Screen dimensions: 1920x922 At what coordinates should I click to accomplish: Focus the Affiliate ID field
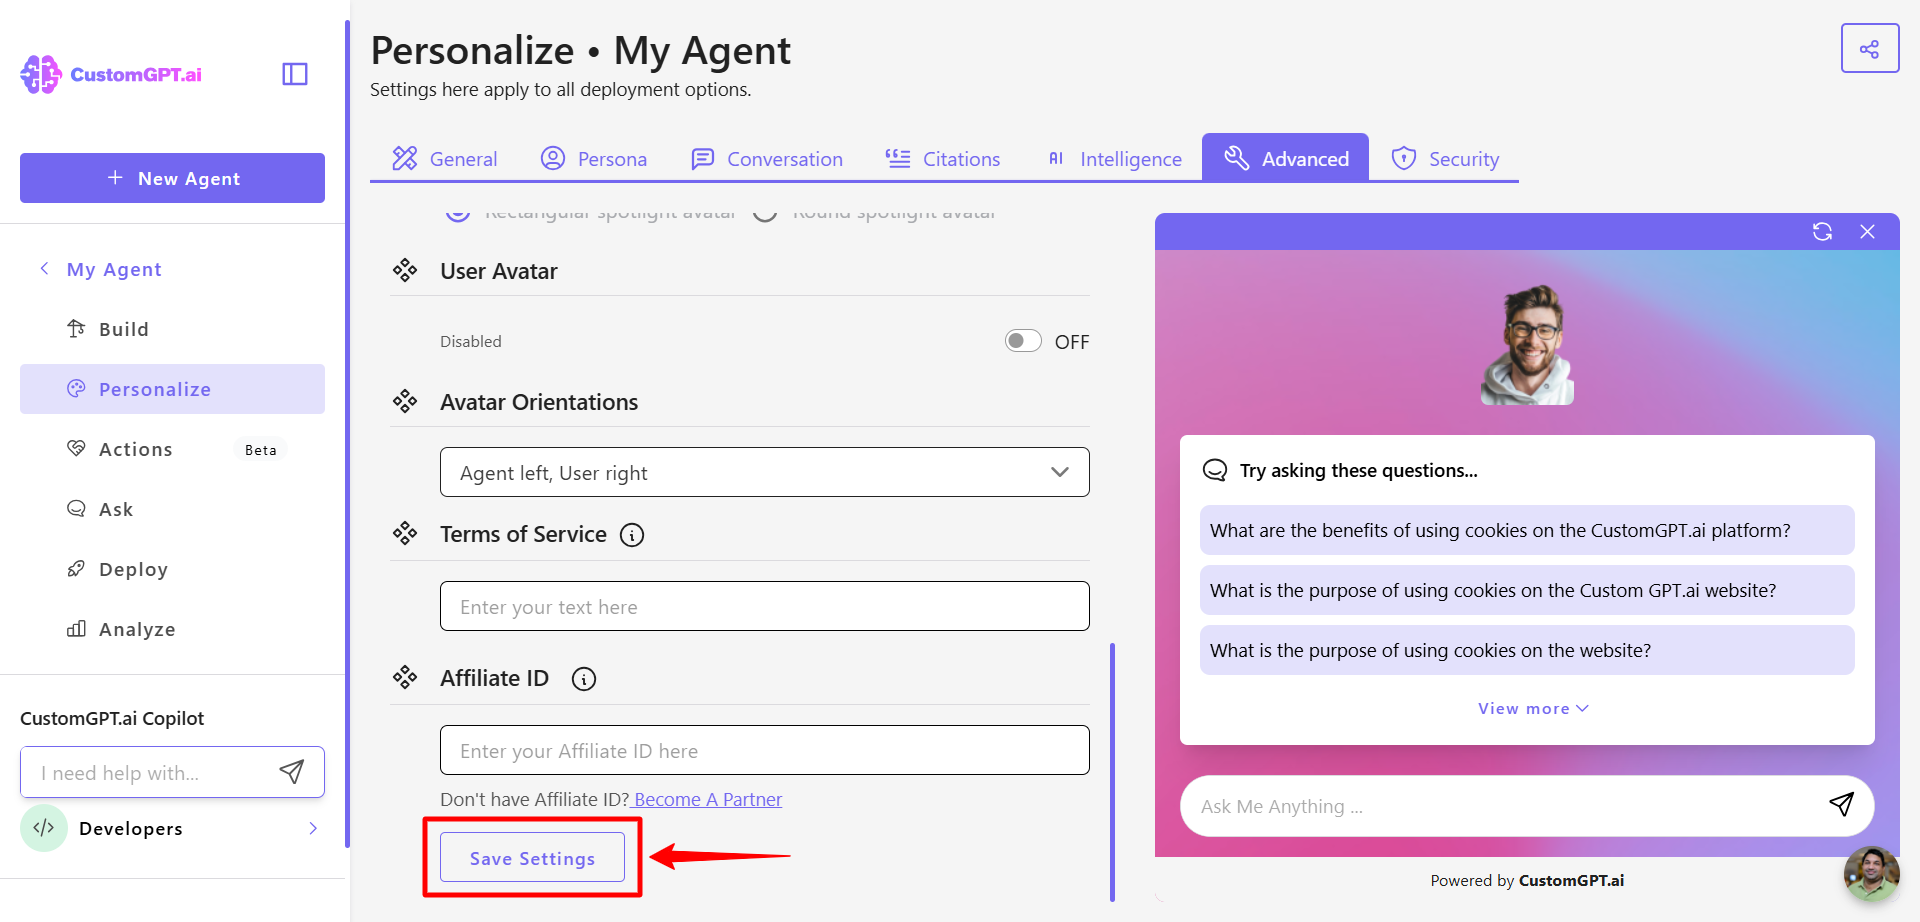765,750
